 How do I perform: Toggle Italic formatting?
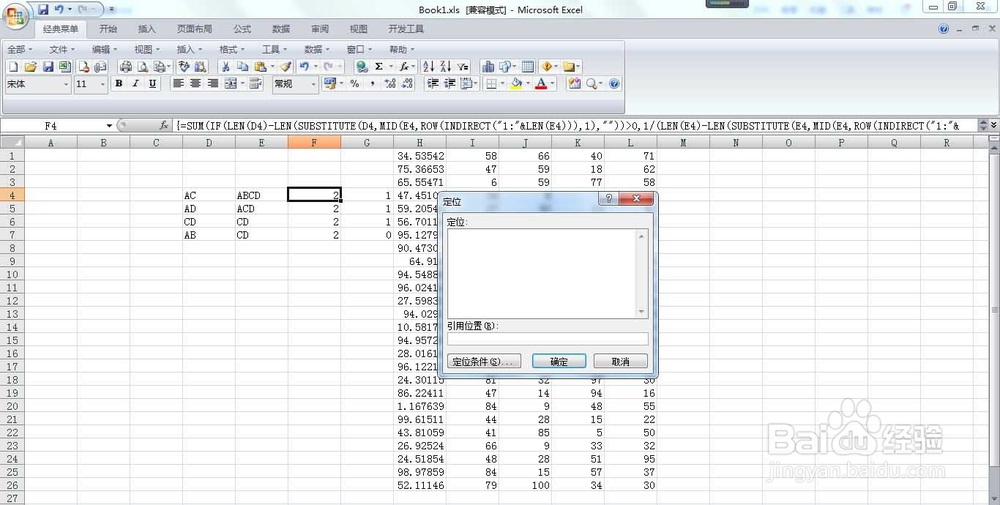(135, 84)
